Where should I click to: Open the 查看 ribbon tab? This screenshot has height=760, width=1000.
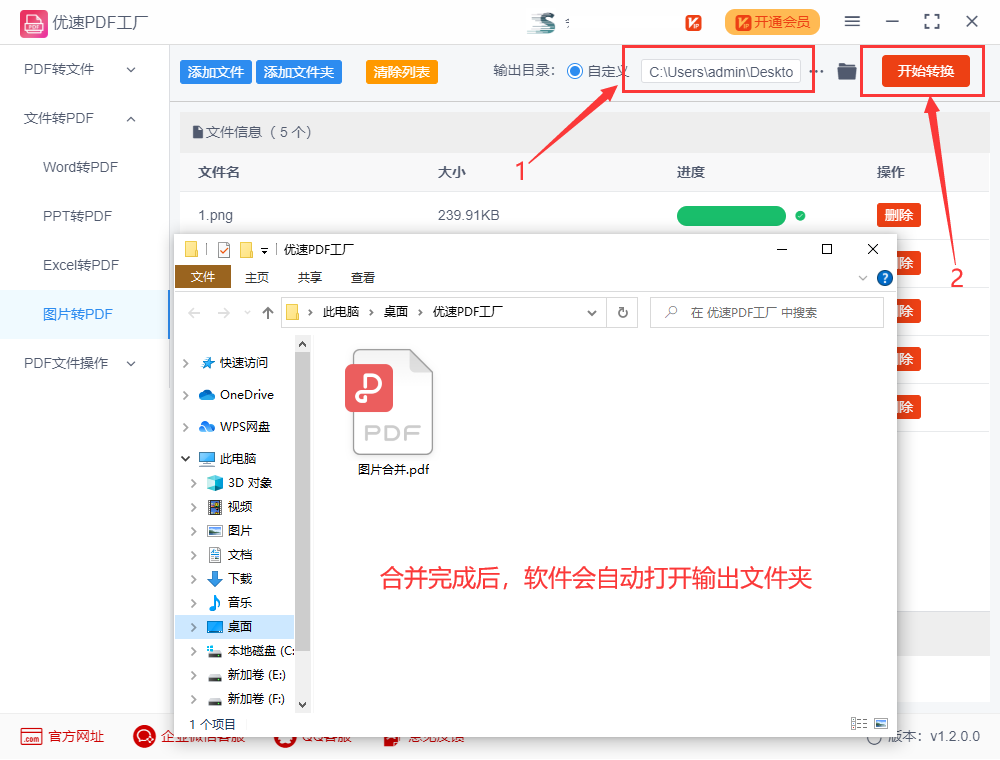click(x=363, y=277)
